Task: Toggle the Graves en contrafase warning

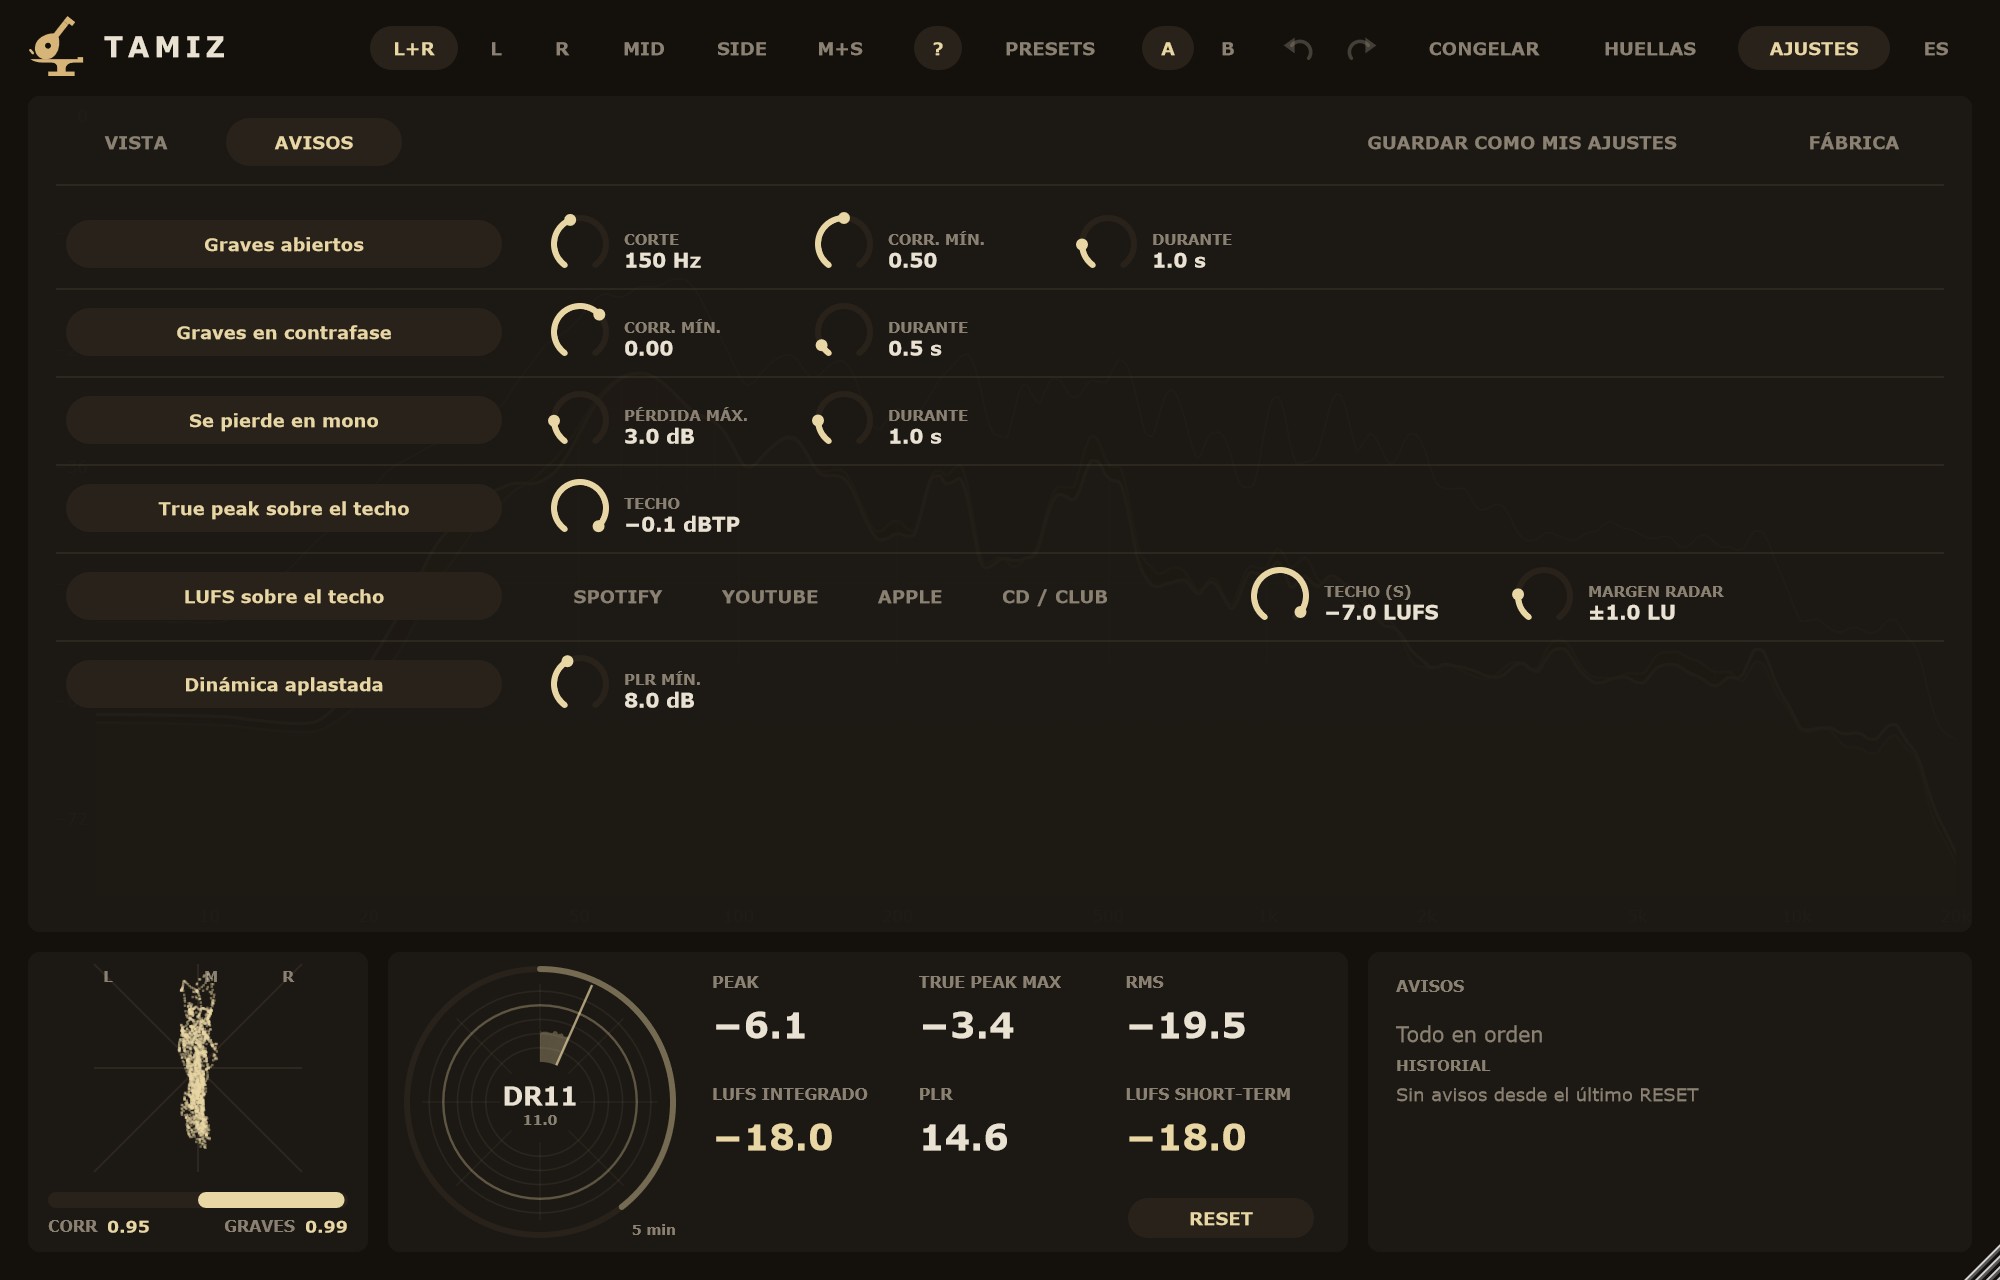Action: click(x=284, y=332)
